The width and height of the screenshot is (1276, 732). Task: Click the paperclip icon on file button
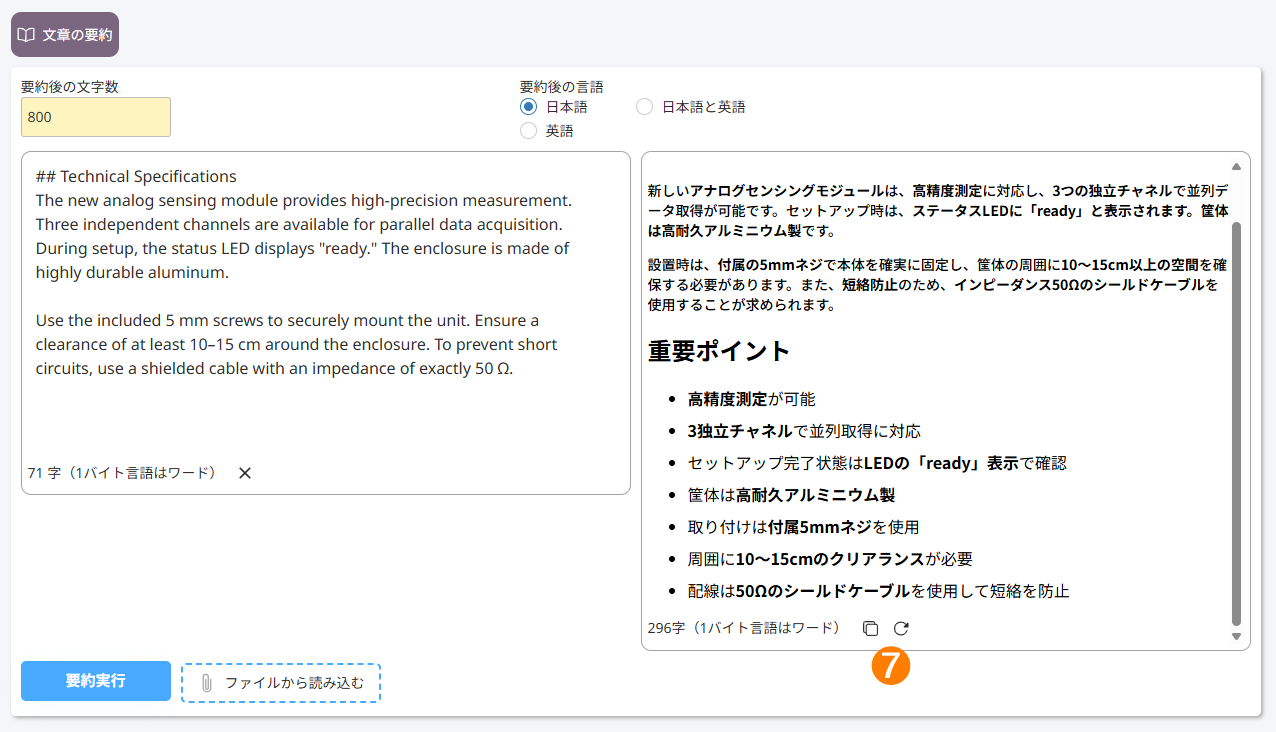pos(206,683)
